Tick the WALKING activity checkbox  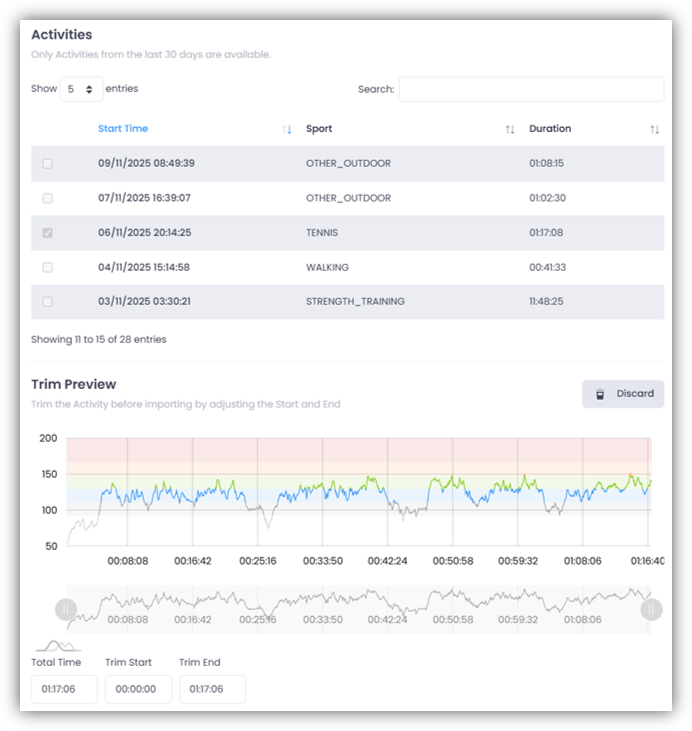[47, 267]
